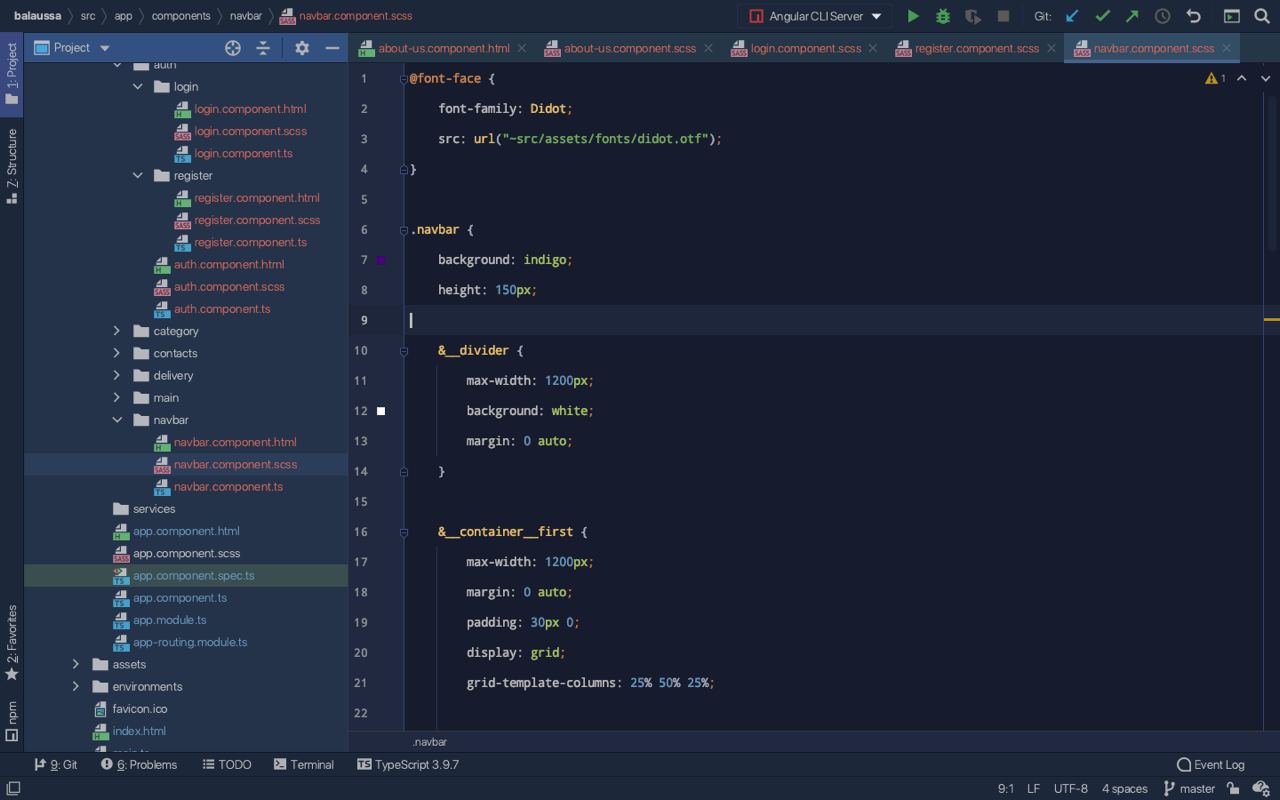The height and width of the screenshot is (800, 1280).
Task: Open warning indicator showing 1 problem
Action: (x=1215, y=78)
